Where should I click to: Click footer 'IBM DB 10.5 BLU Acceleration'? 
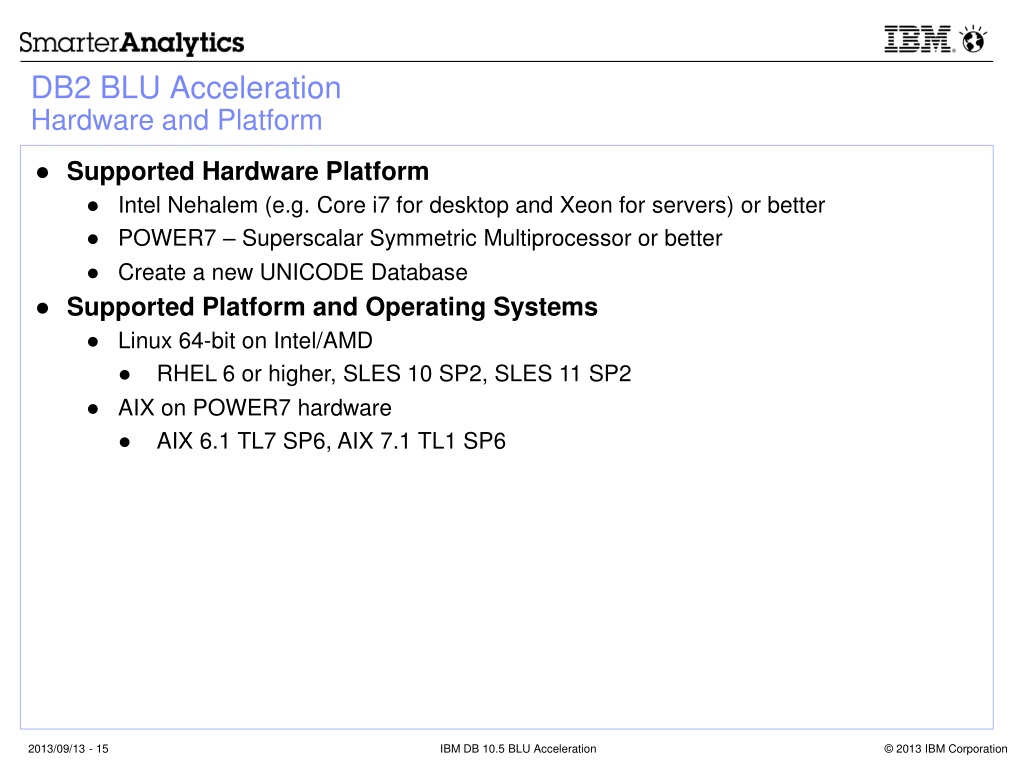518,749
